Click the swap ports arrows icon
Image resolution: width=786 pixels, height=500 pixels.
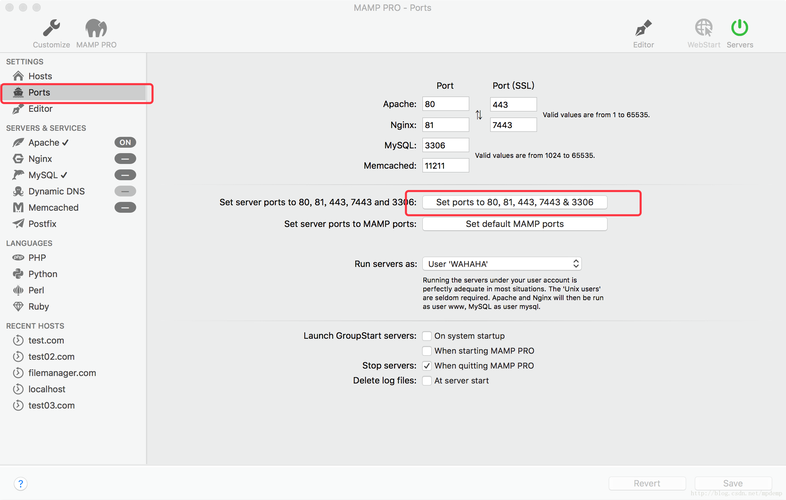point(479,115)
